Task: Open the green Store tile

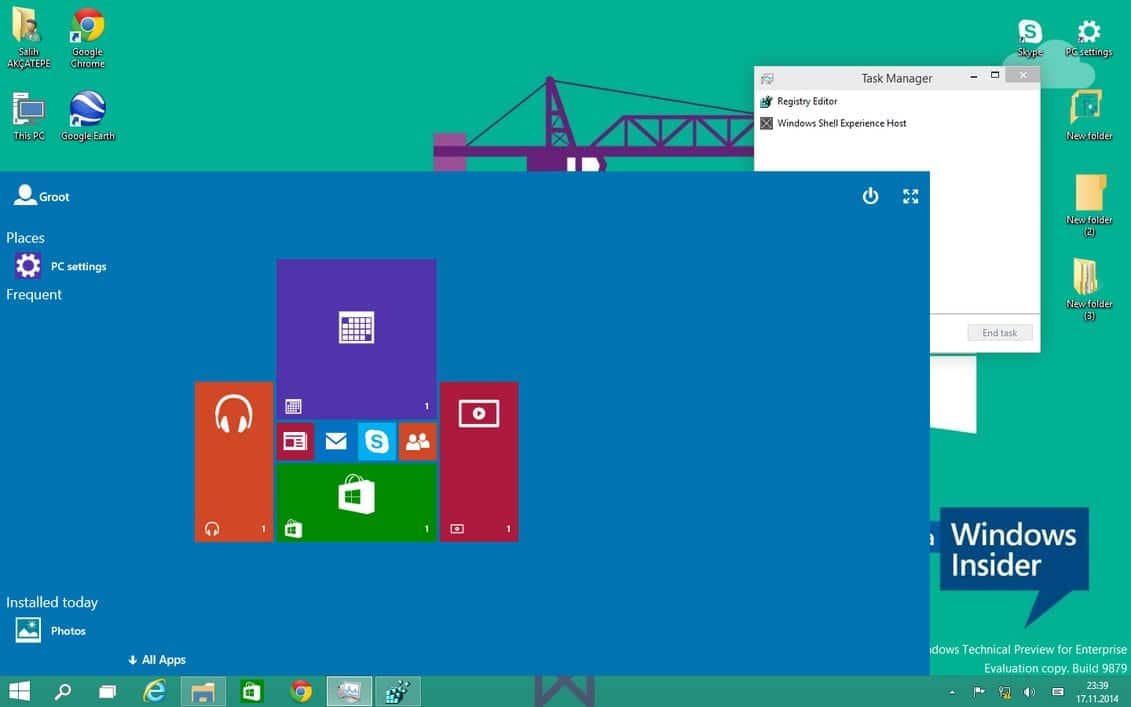Action: 356,503
